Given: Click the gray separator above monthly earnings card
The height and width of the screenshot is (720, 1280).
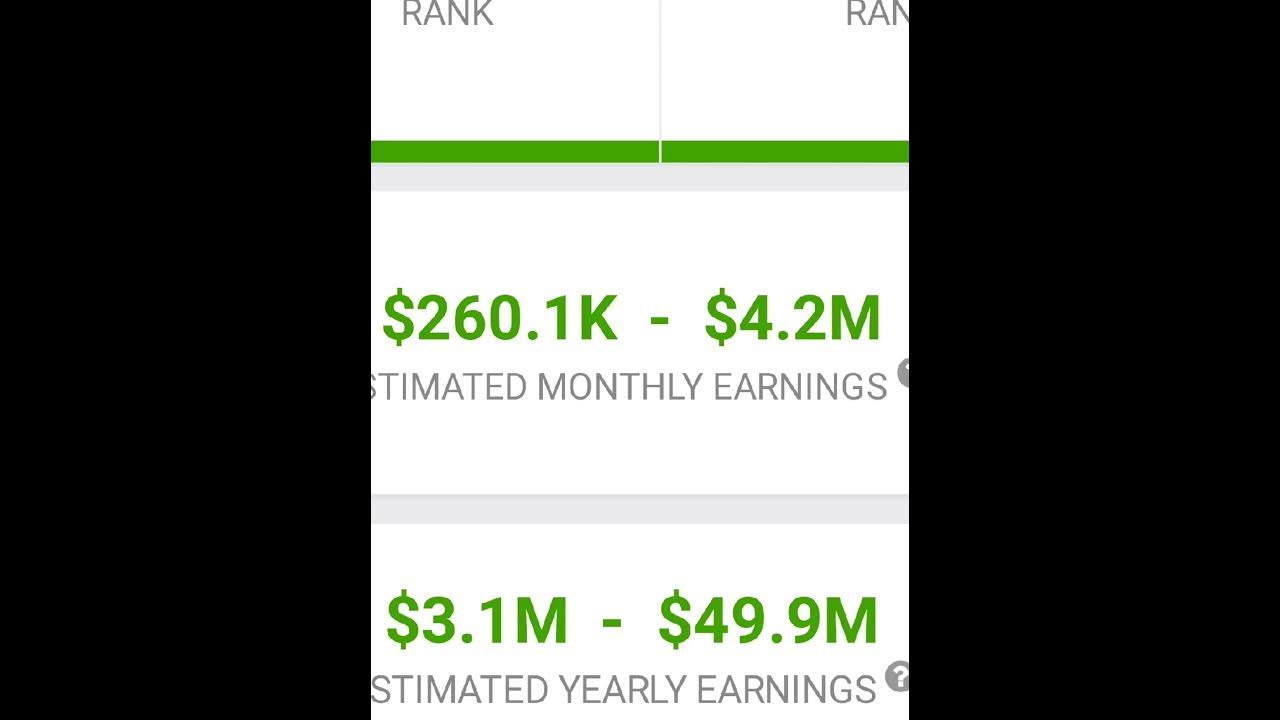Looking at the screenshot, I should coord(640,177).
